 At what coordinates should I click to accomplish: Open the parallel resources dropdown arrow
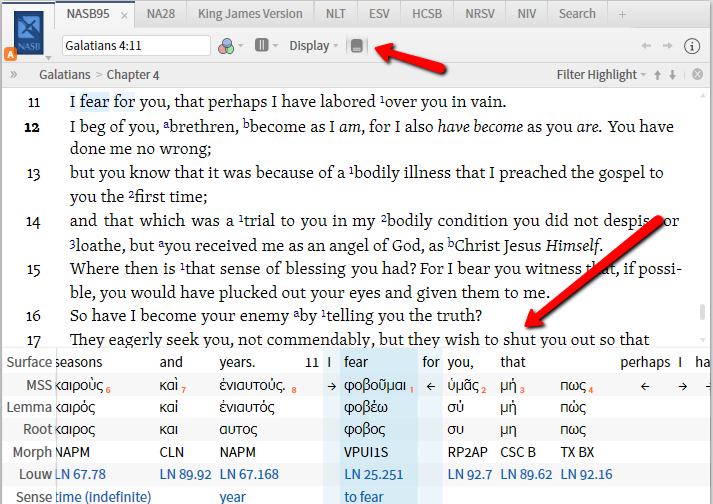click(275, 45)
